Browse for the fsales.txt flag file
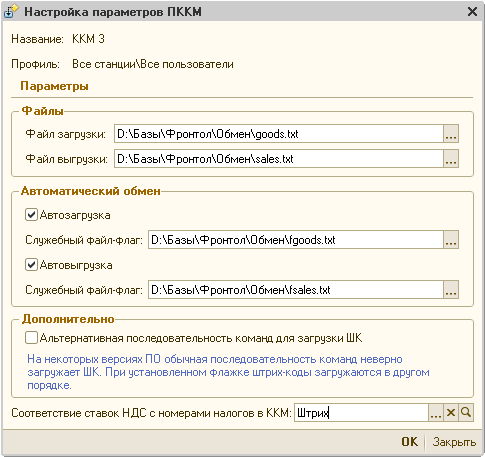Image resolution: width=485 pixels, height=457 pixels. (x=451, y=290)
